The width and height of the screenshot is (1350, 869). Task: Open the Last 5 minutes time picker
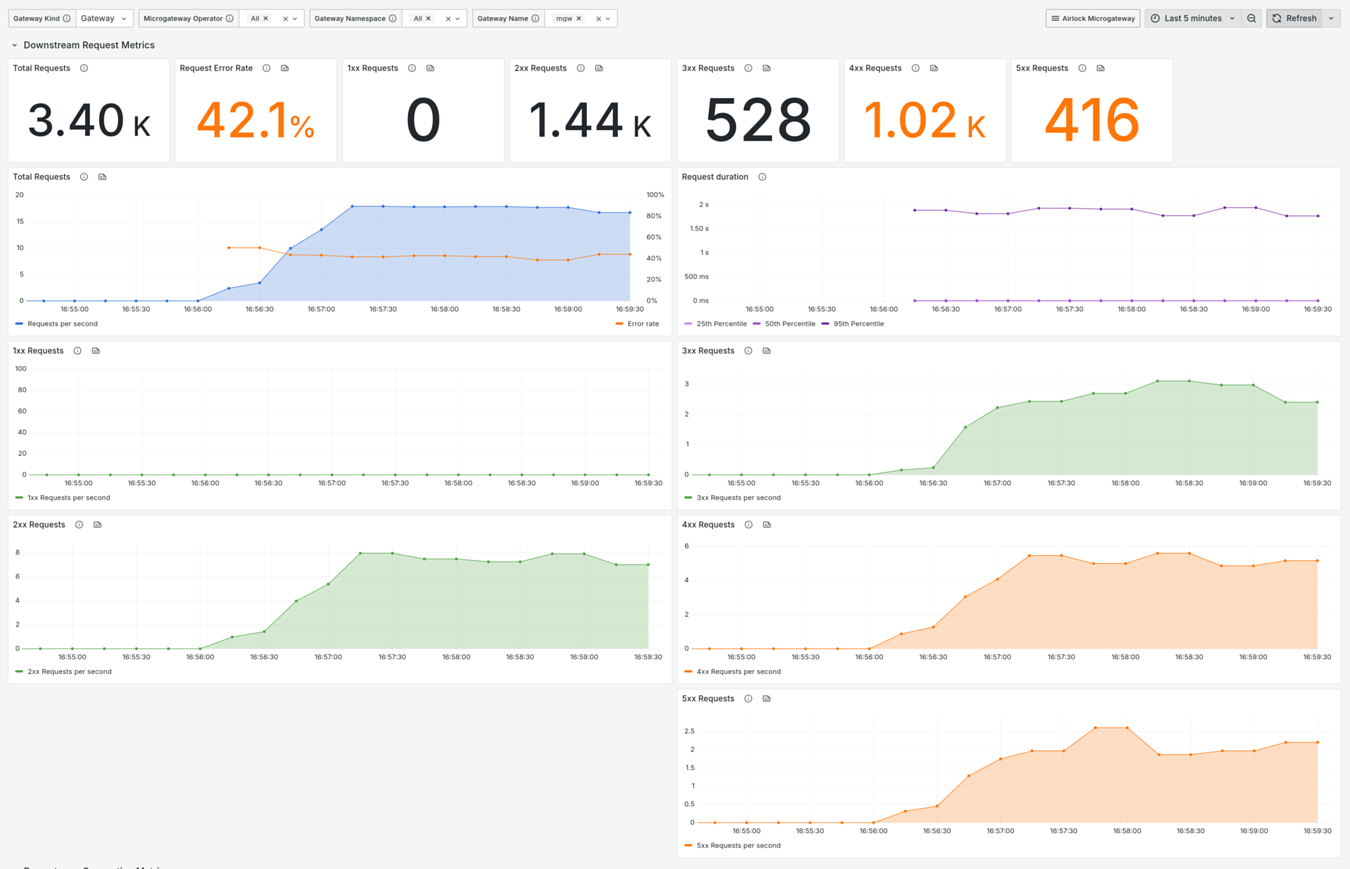(1193, 18)
